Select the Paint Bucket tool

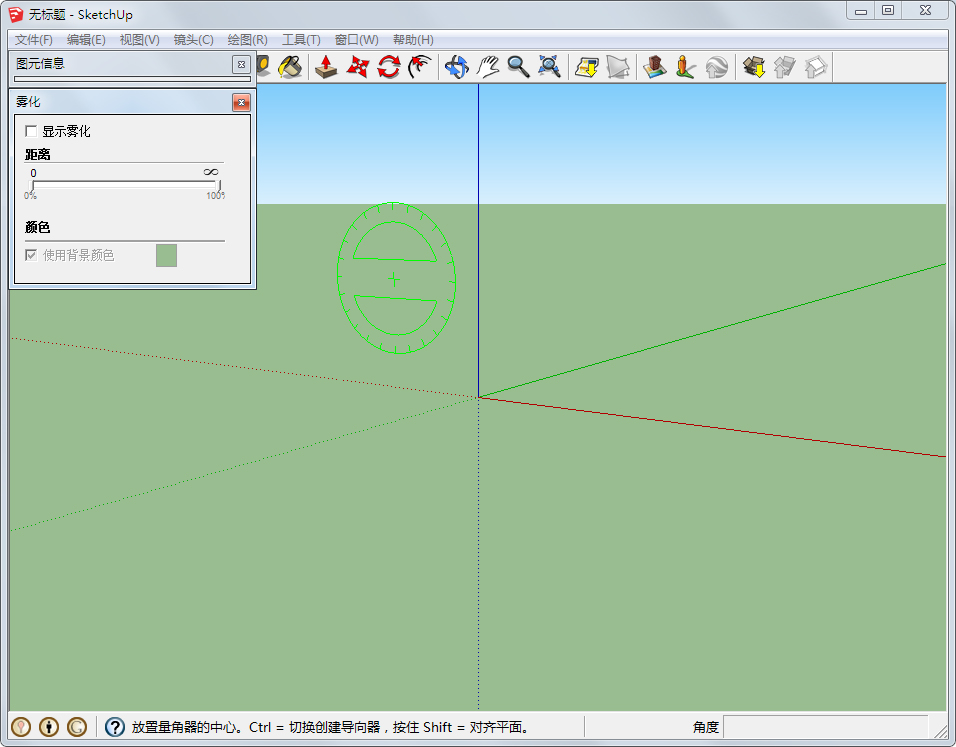(x=290, y=67)
